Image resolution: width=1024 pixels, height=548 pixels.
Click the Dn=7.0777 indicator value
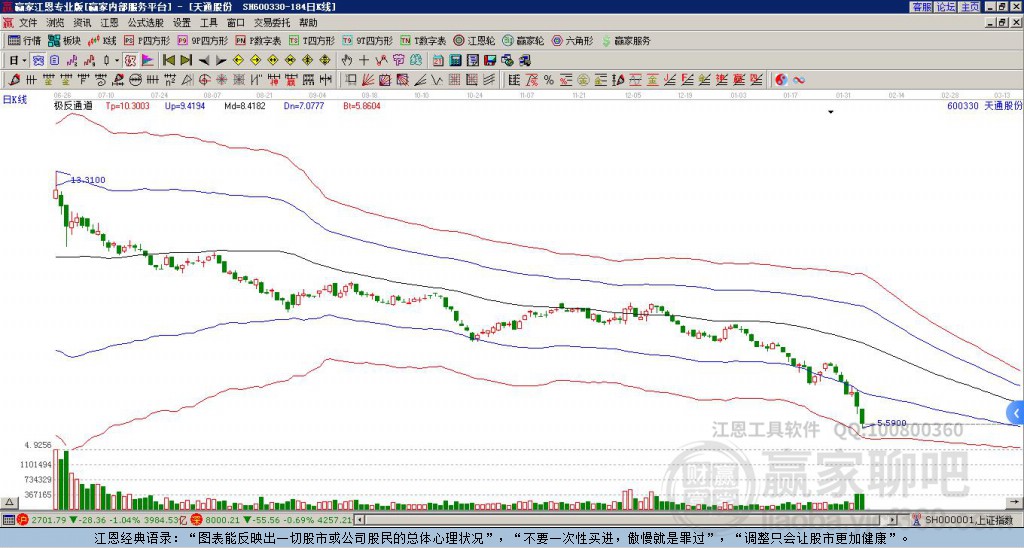304,105
